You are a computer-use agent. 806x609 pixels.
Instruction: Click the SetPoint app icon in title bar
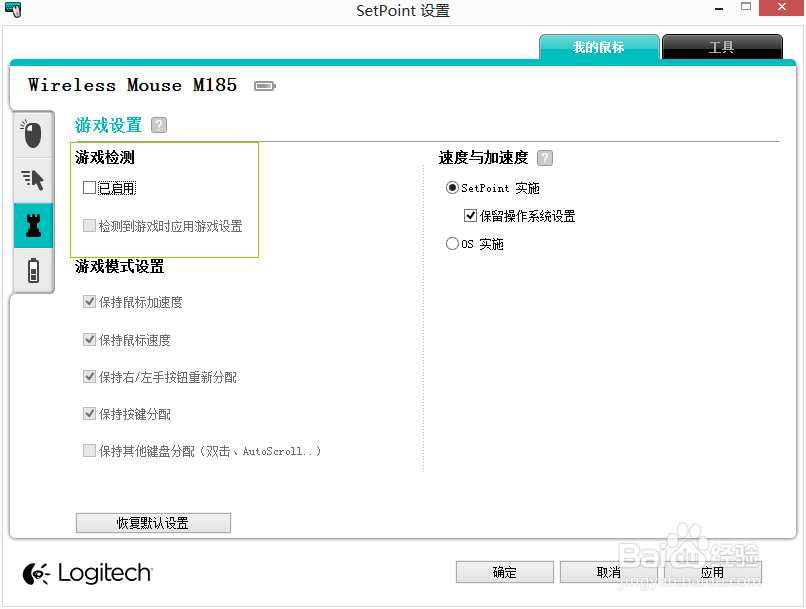tap(13, 9)
